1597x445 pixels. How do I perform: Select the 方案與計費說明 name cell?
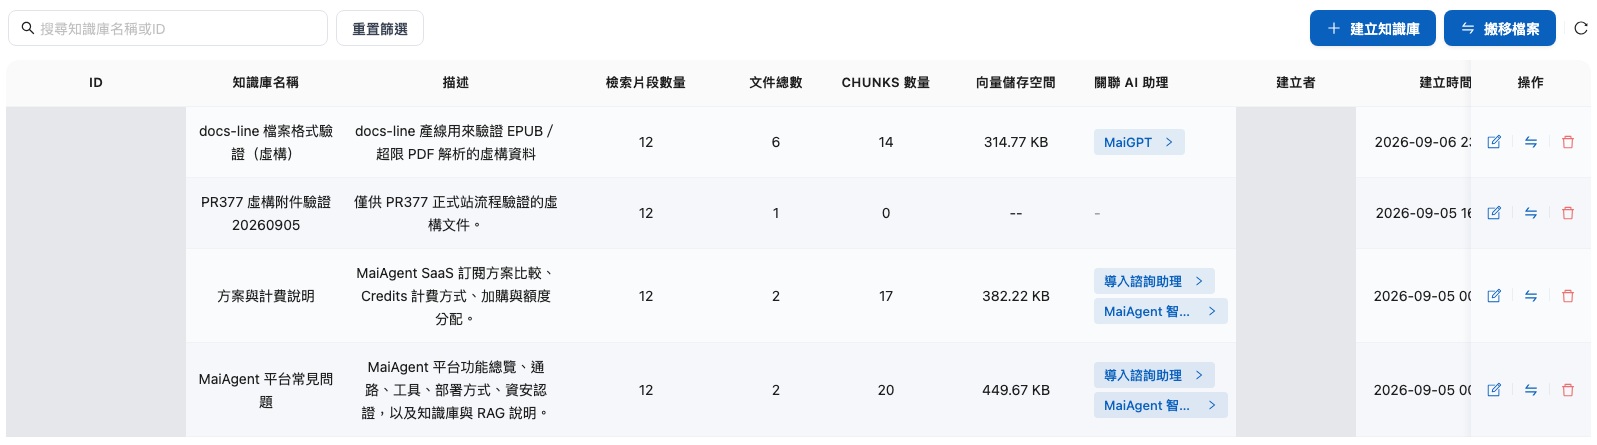click(266, 296)
